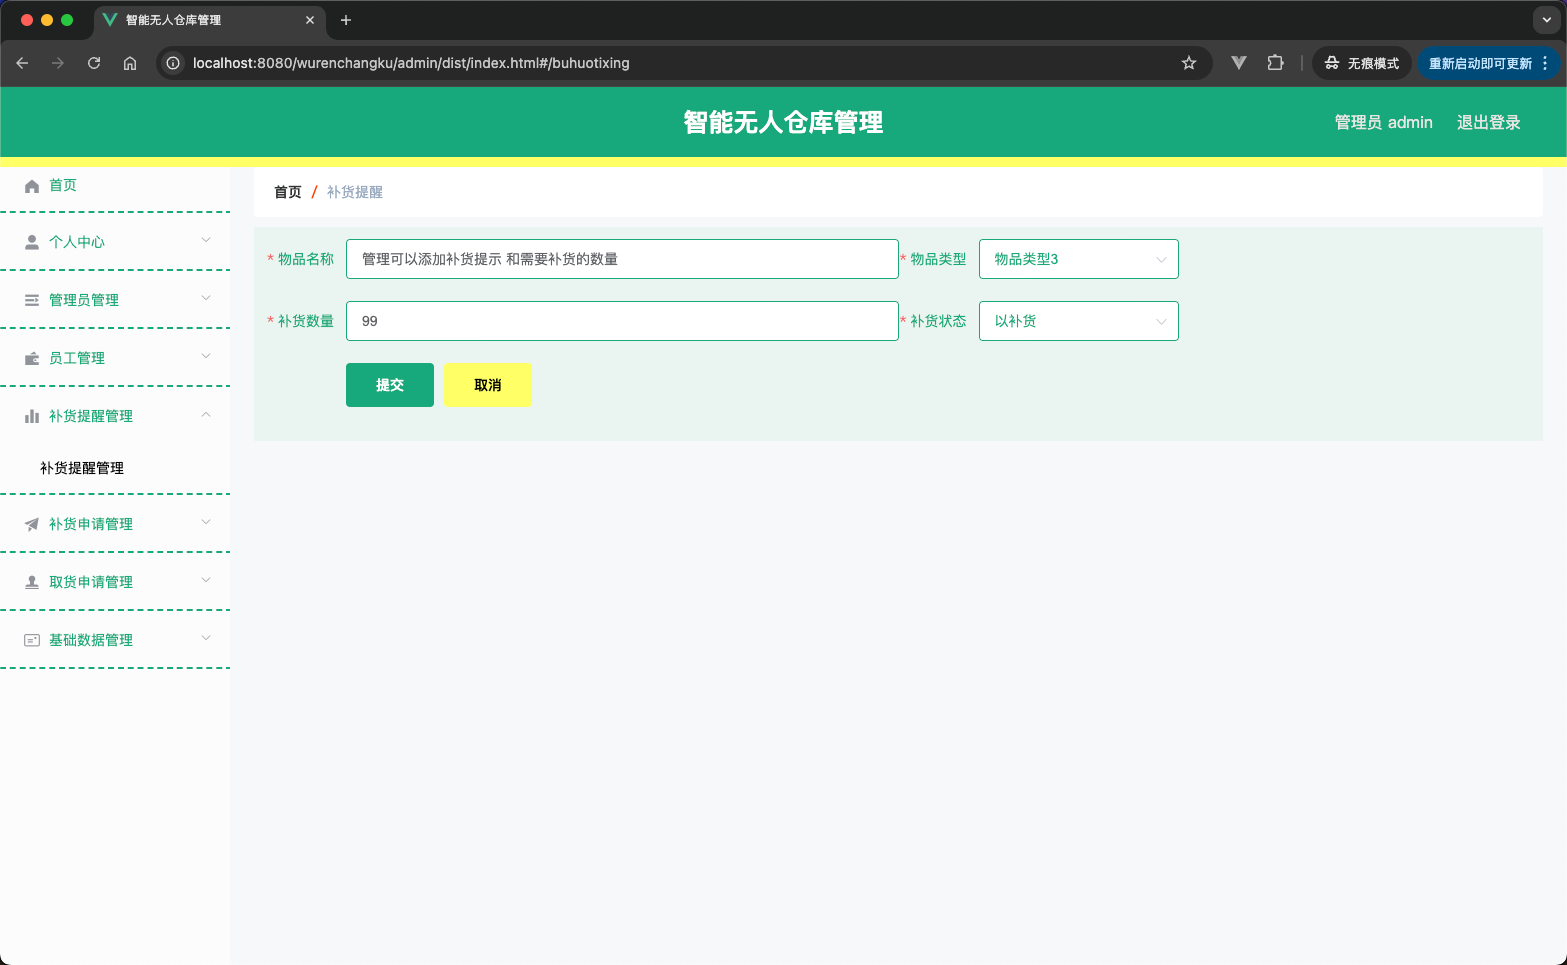
Task: Expand the 补货申请管理 menu chevron
Action: [206, 522]
